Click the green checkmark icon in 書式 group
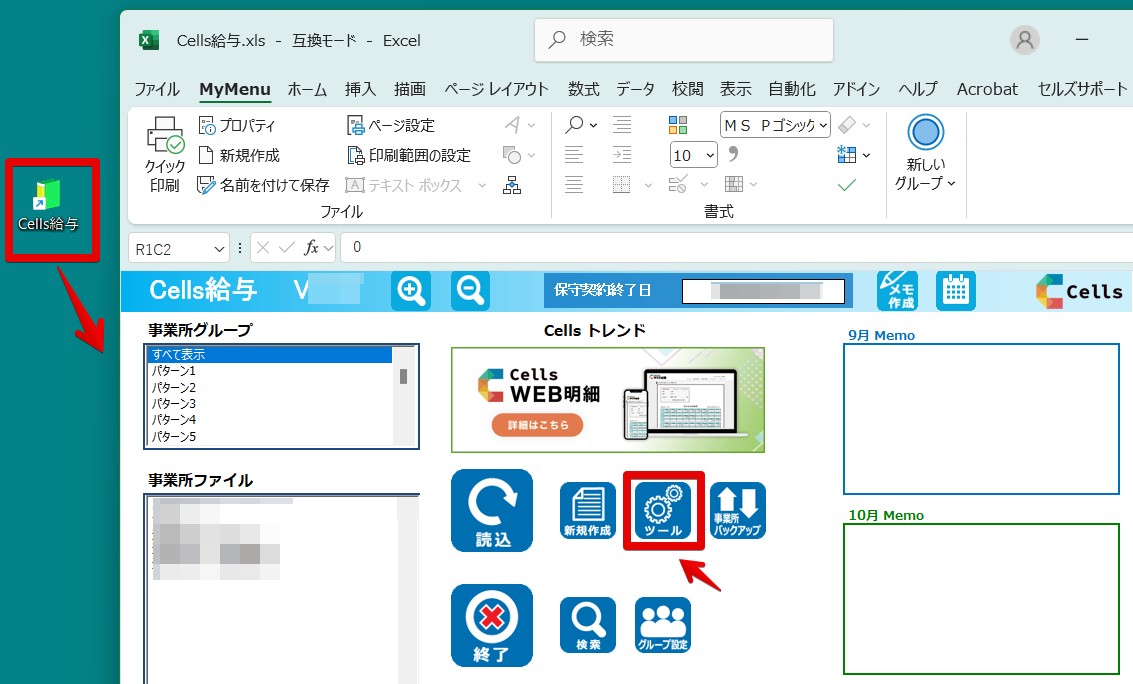The height and width of the screenshot is (684, 1133). (847, 186)
